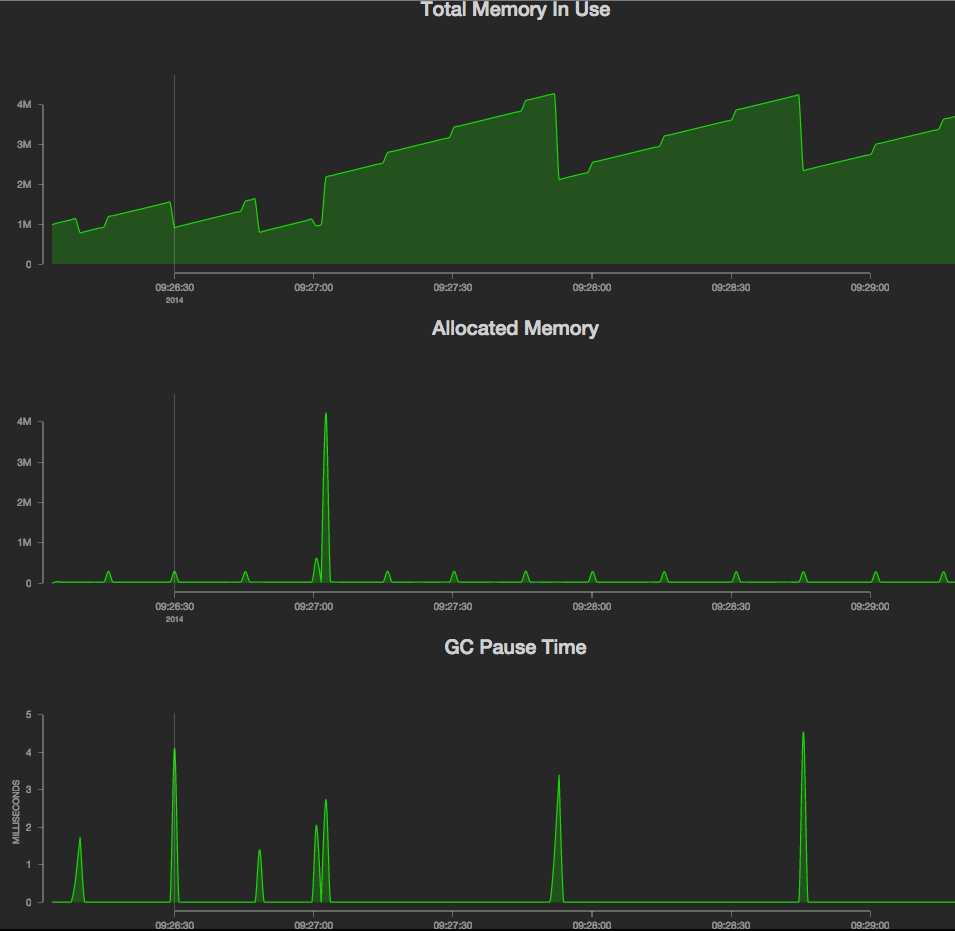The height and width of the screenshot is (931, 955).
Task: Click 09:28:30 under Total Memory In Use chart
Action: click(731, 287)
